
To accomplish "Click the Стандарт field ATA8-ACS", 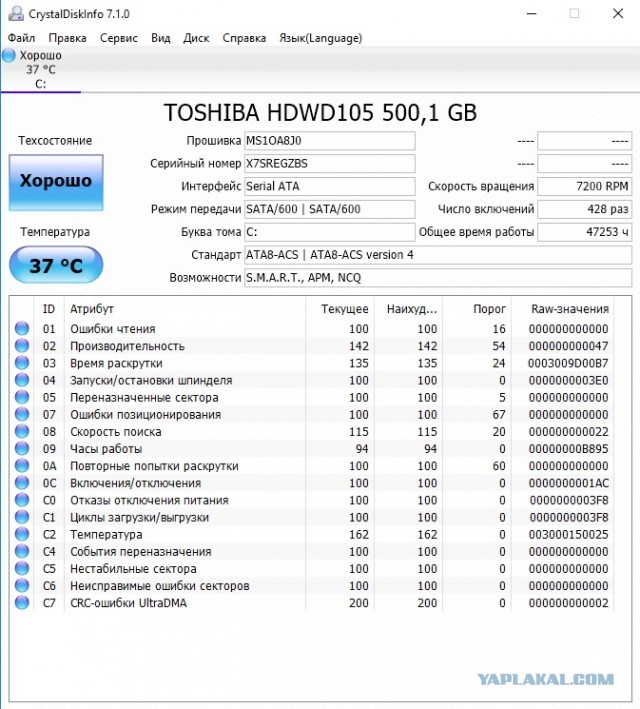I will (x=438, y=255).
